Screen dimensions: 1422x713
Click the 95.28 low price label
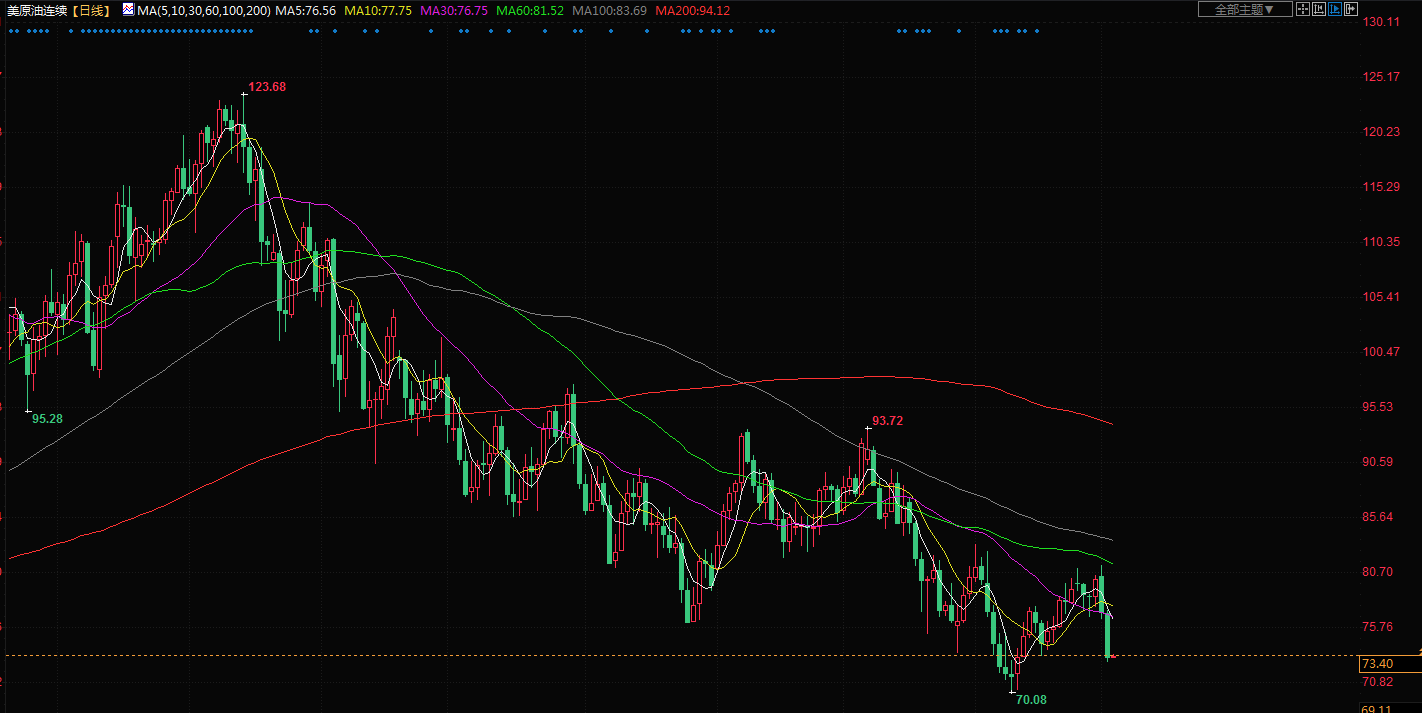point(47,418)
